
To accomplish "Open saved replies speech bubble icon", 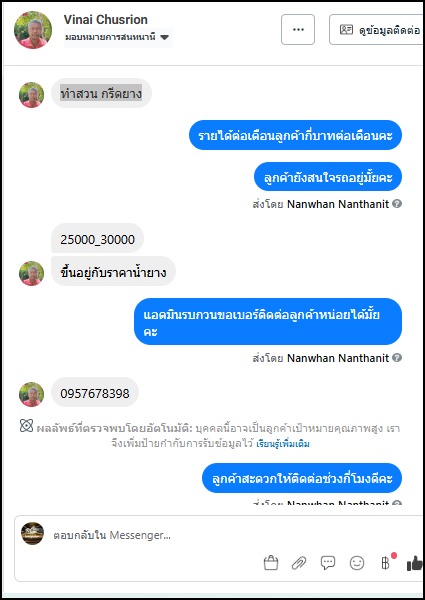I will (328, 563).
